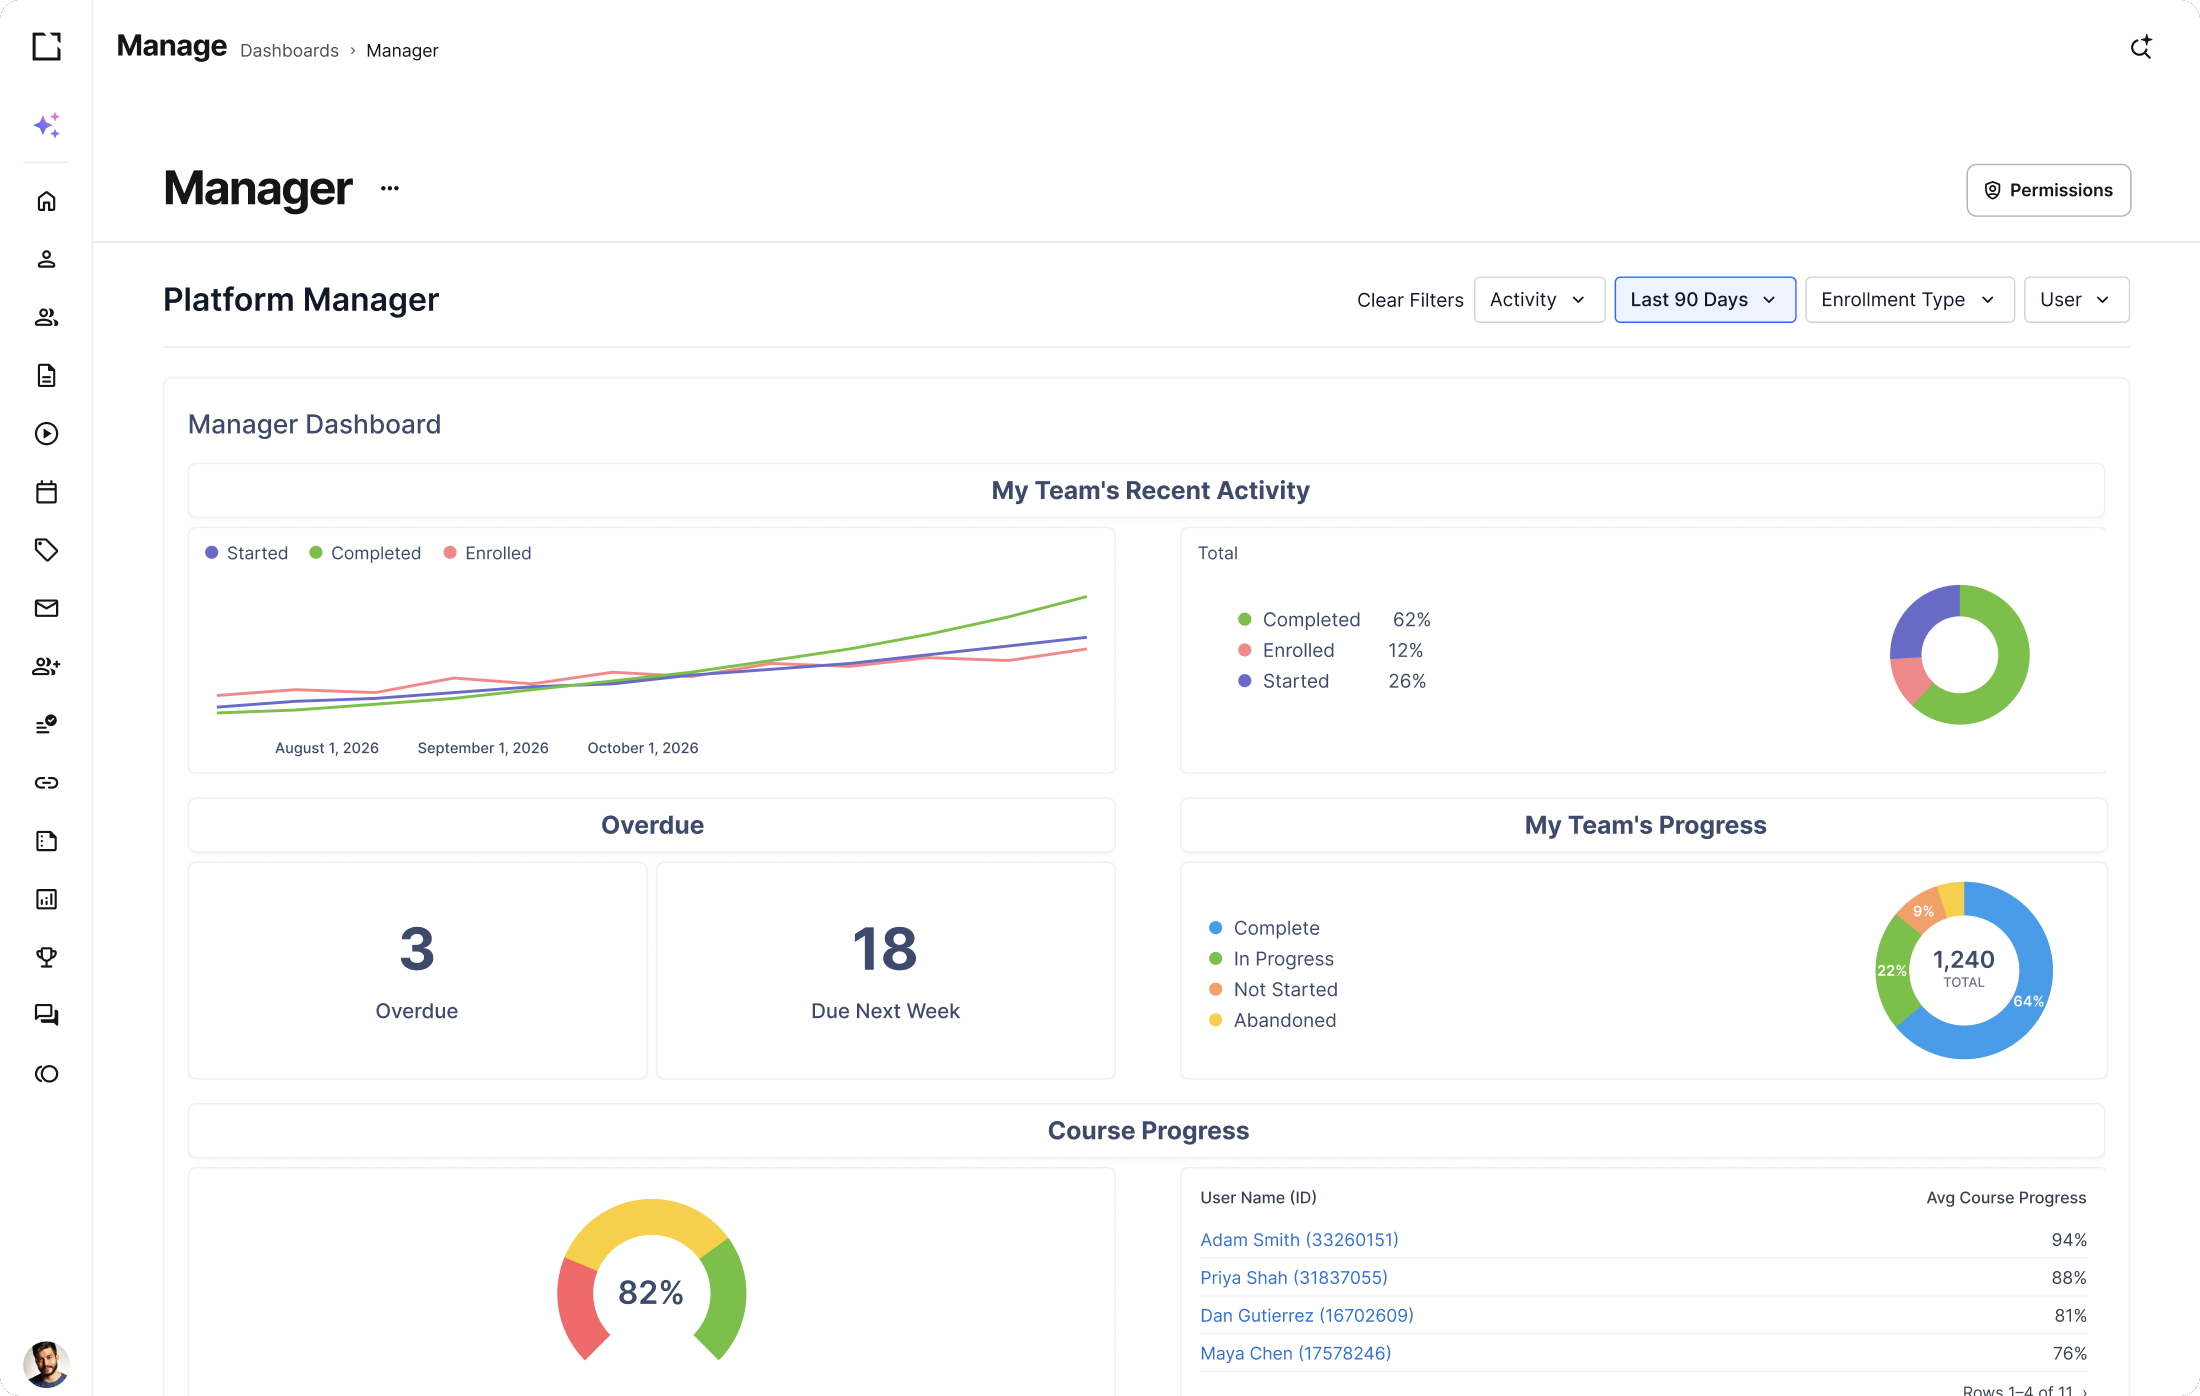Image resolution: width=2200 pixels, height=1396 pixels.
Task: Open Dan Gutierrez (16702609) user link
Action: (1307, 1316)
